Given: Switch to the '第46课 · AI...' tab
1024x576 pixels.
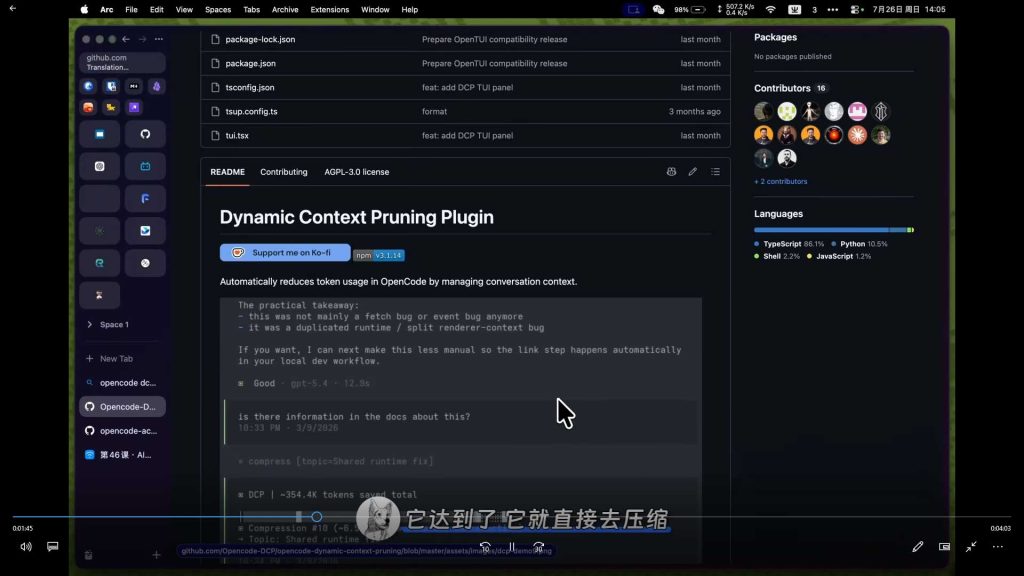Looking at the screenshot, I should coord(122,455).
